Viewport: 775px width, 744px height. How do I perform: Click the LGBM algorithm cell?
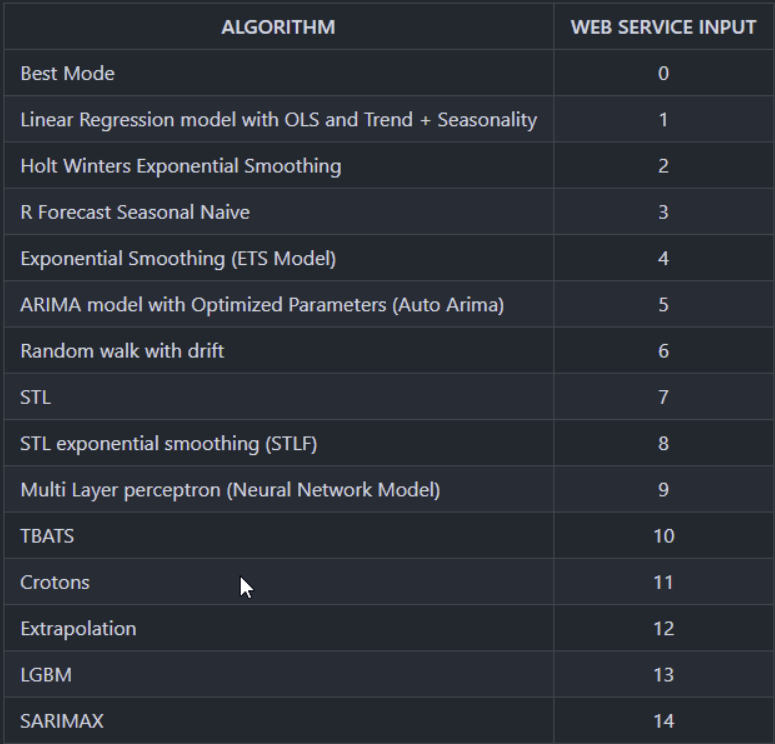(x=278, y=674)
